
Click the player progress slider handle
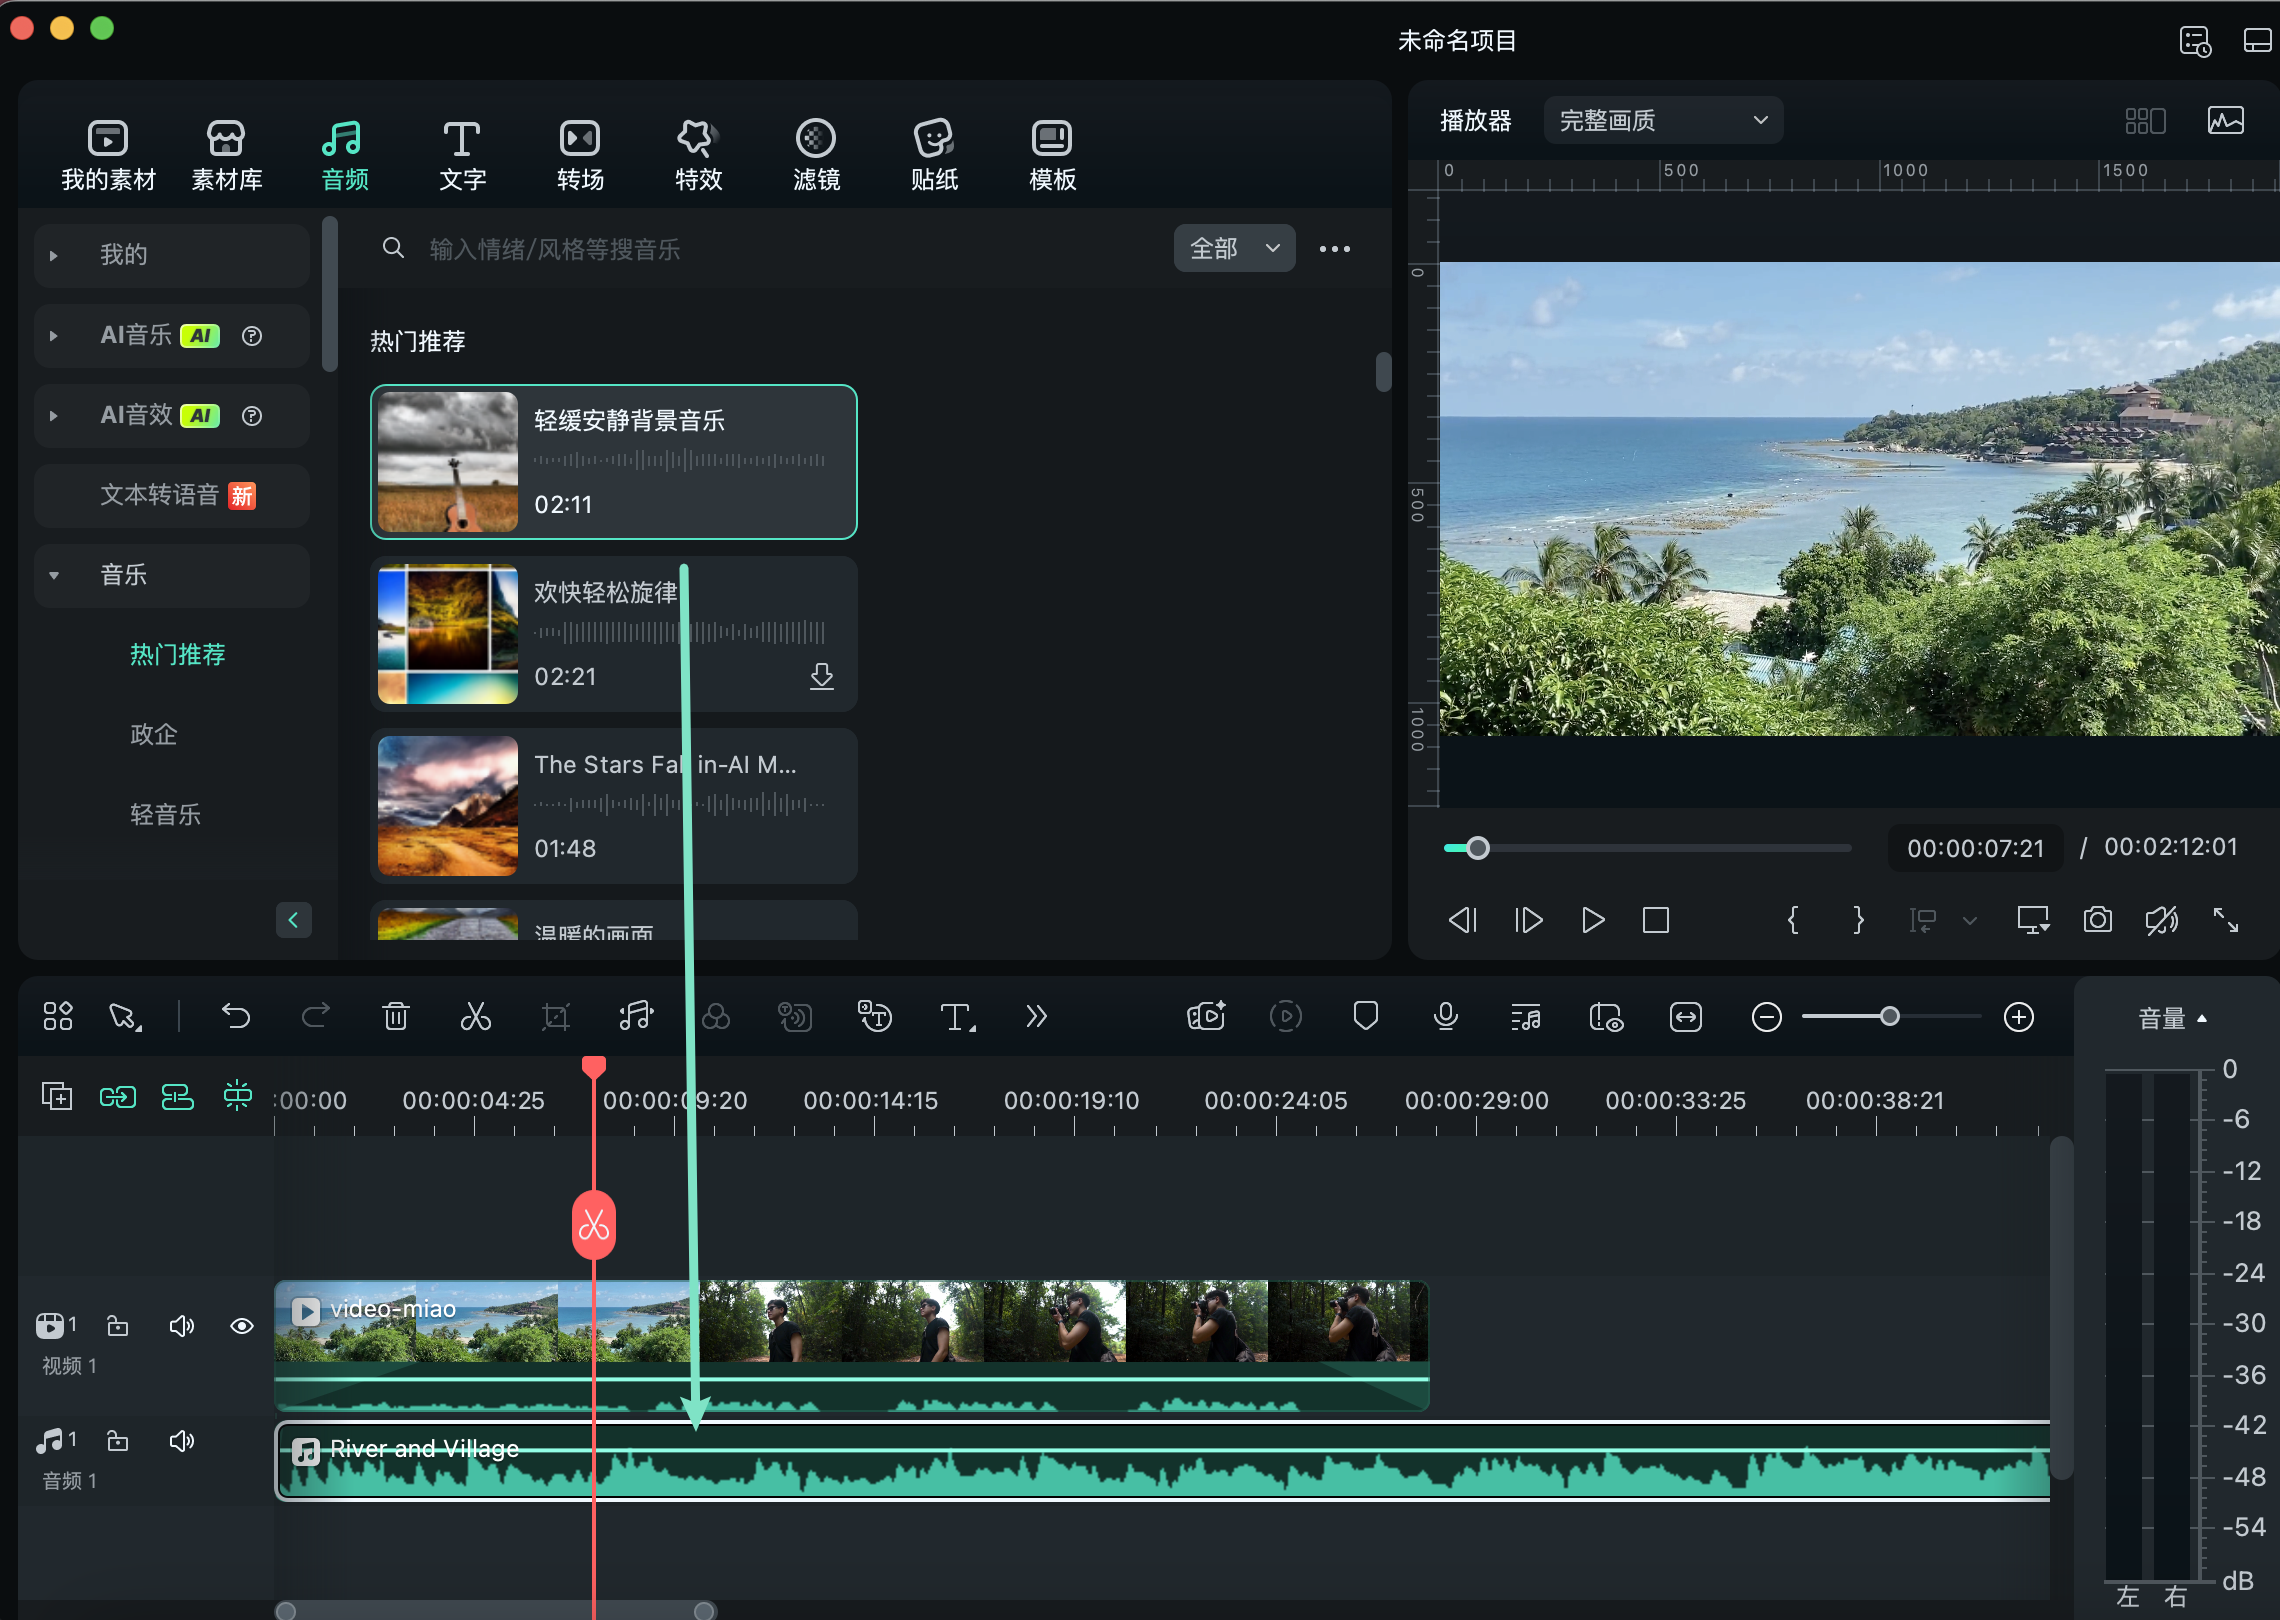point(1478,848)
